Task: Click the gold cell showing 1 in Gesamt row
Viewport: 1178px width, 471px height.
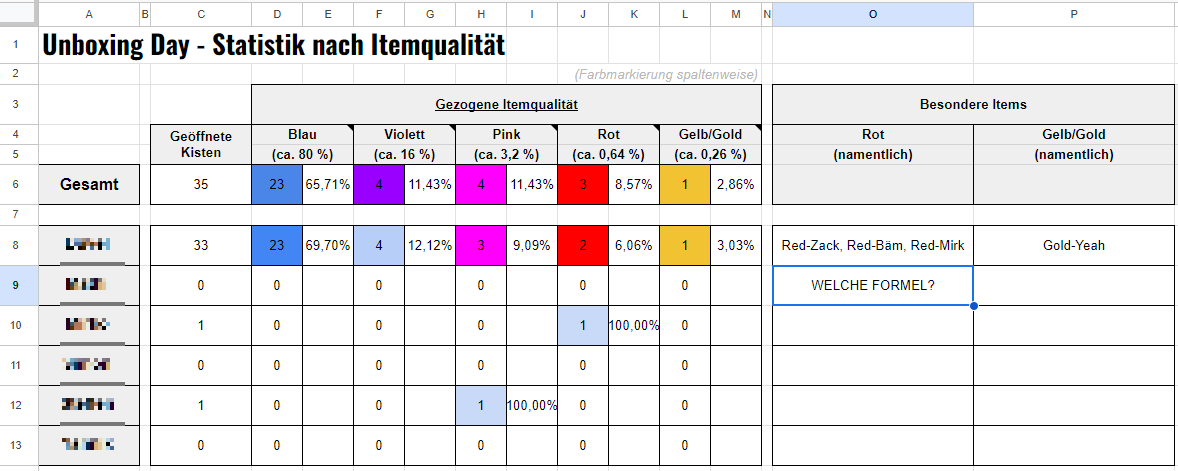Action: tap(684, 184)
